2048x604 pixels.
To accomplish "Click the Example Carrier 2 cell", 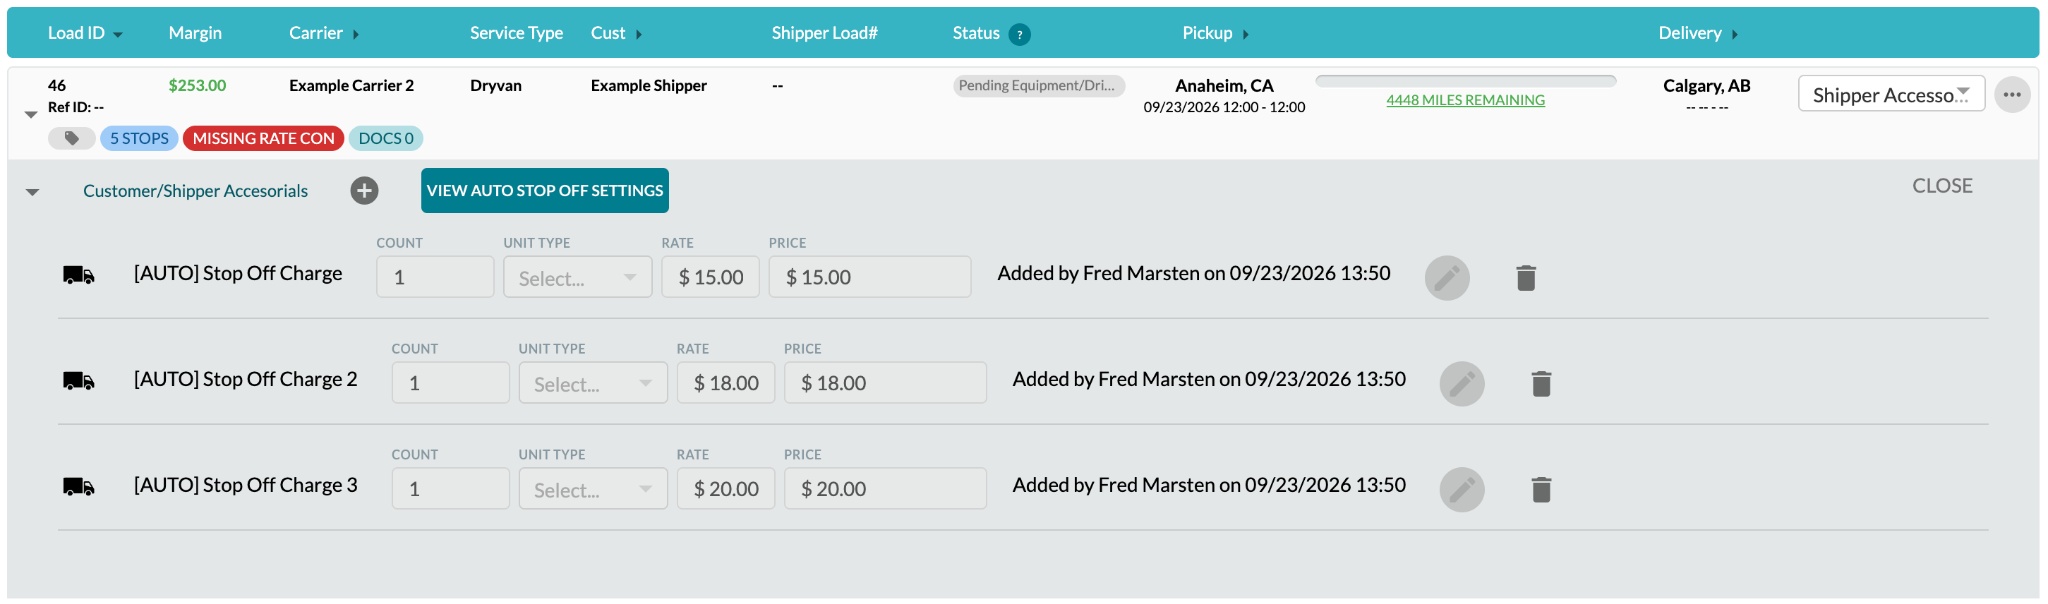I will coord(351,86).
